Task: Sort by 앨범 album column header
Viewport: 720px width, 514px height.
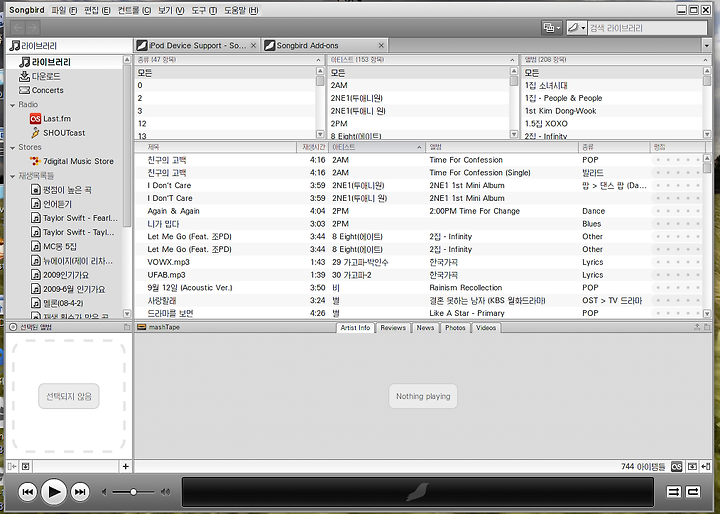Action: [x=502, y=147]
